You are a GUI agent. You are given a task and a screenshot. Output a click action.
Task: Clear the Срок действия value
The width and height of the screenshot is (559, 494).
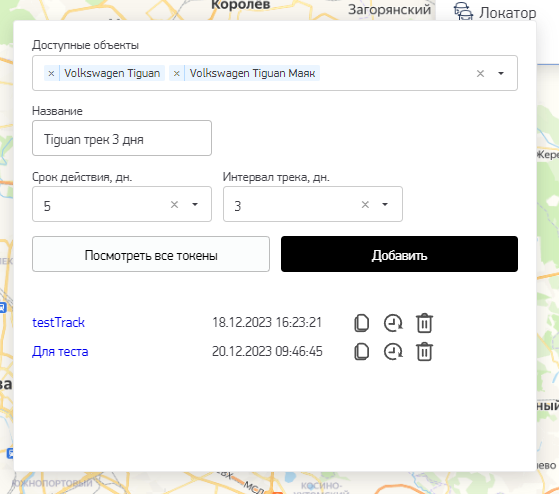174,205
